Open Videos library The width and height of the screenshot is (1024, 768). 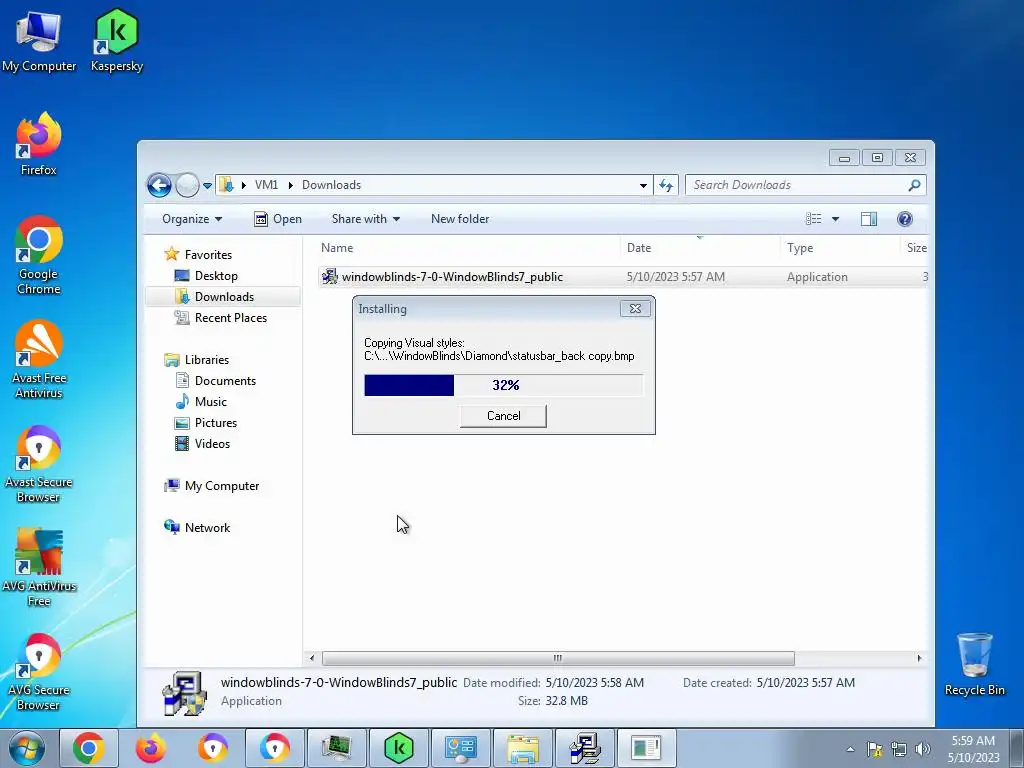tap(212, 443)
